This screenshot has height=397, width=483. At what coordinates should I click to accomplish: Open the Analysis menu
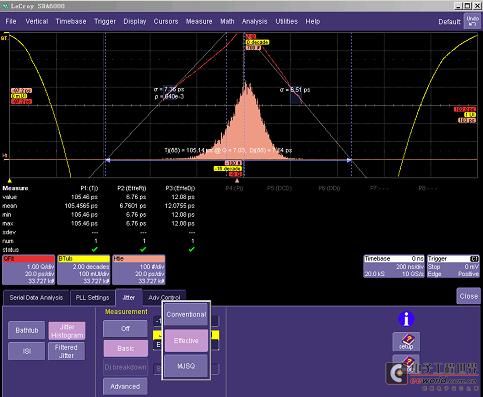[255, 21]
